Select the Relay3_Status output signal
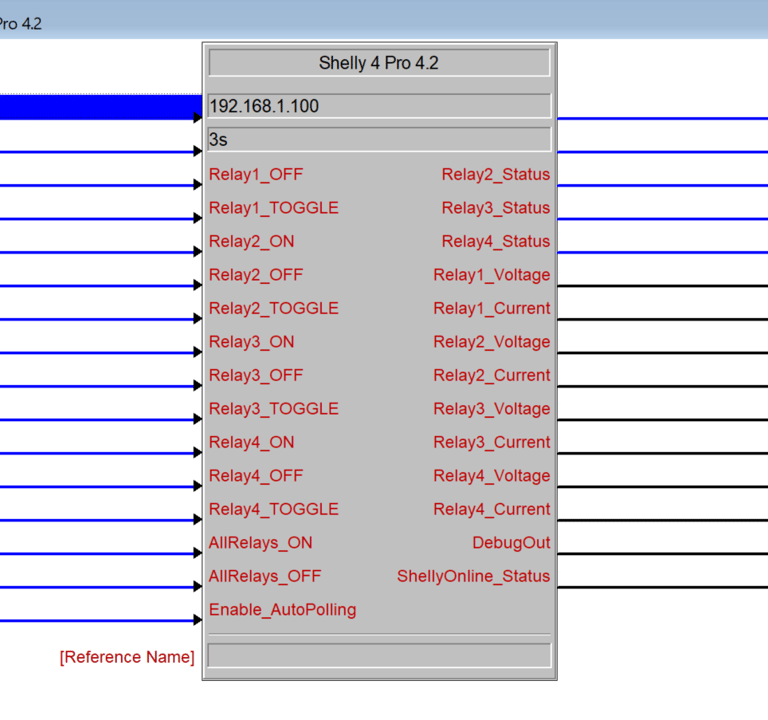Screen dimensions: 768x720 tap(496, 208)
